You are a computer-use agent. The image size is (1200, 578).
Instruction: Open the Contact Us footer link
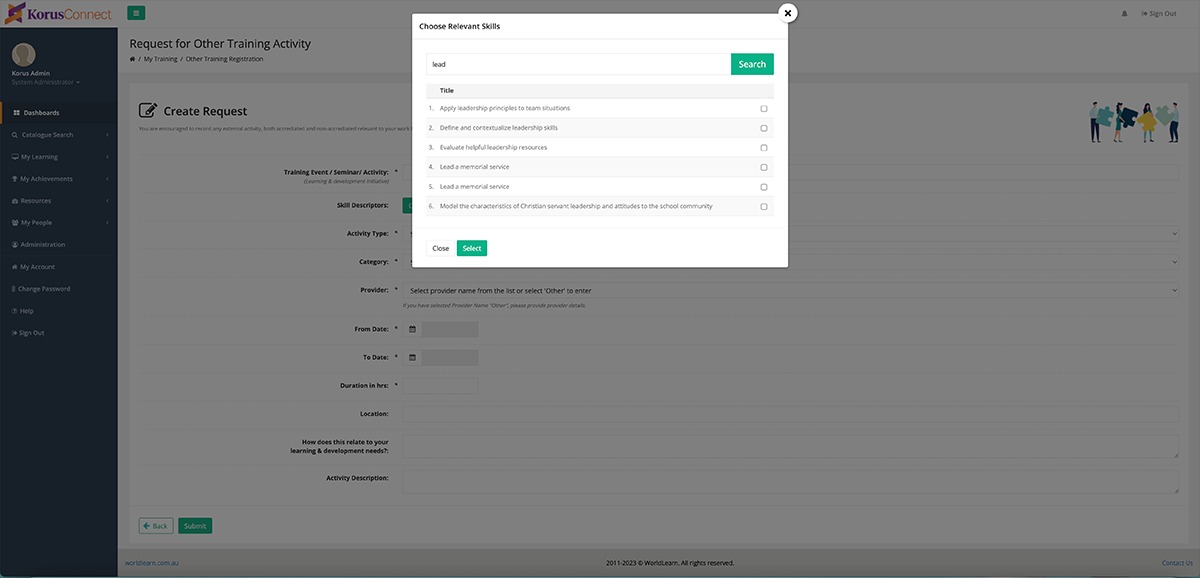point(1177,563)
